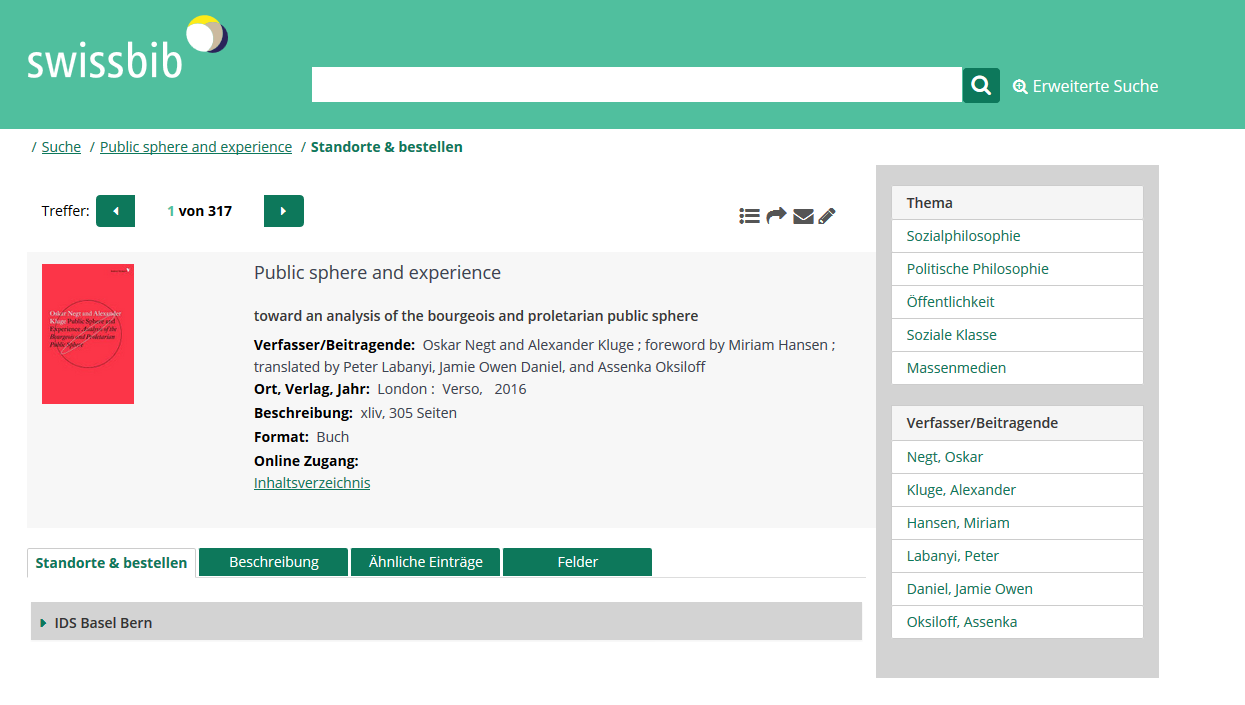1245x705 pixels.
Task: Select Sozialphilosophie under Thema
Action: (963, 236)
